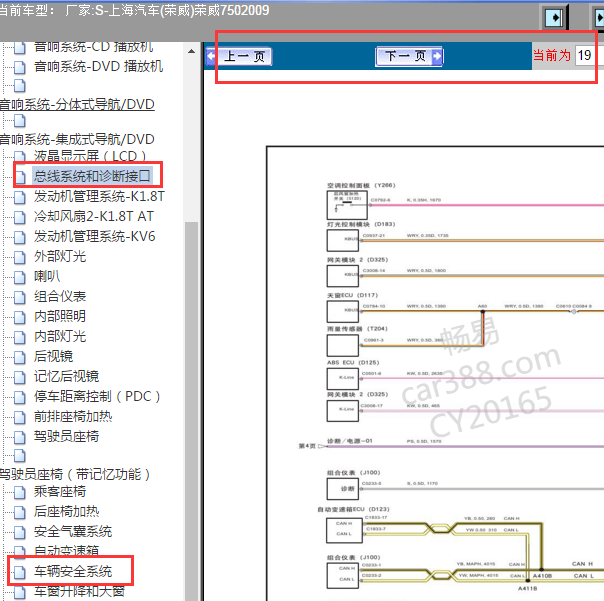Open 音响系统-DVD 播放机 entry
The image size is (604, 601).
coord(98,67)
